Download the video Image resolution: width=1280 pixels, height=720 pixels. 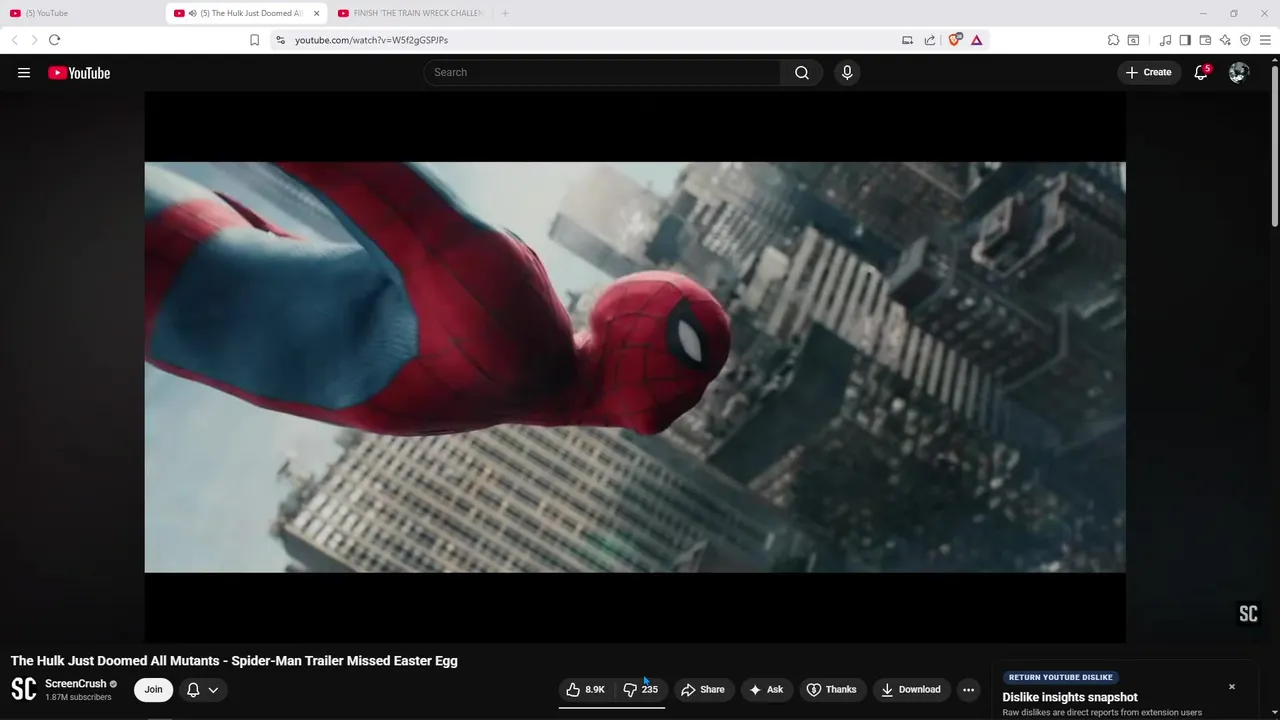coord(911,689)
